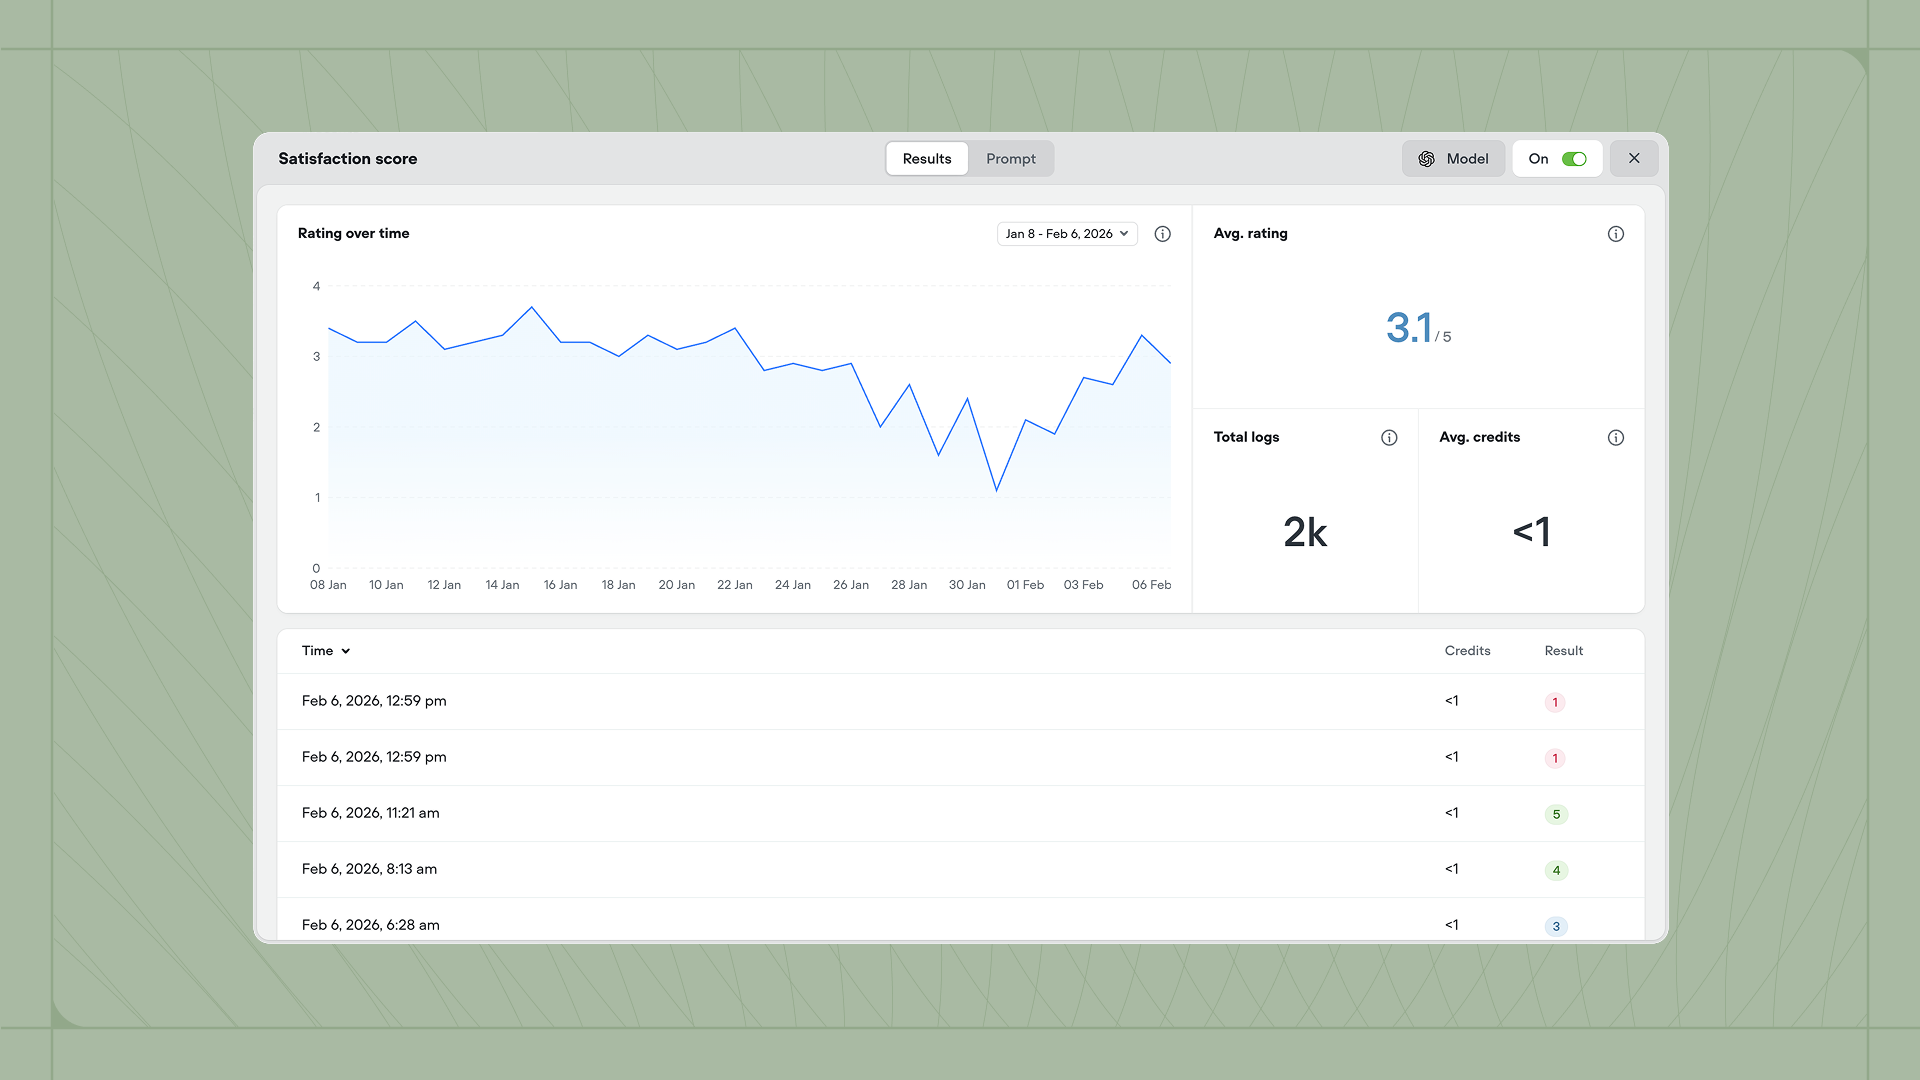The width and height of the screenshot is (1920, 1080).
Task: Click the lowest chart point near 31 Jan
Action: [996, 490]
